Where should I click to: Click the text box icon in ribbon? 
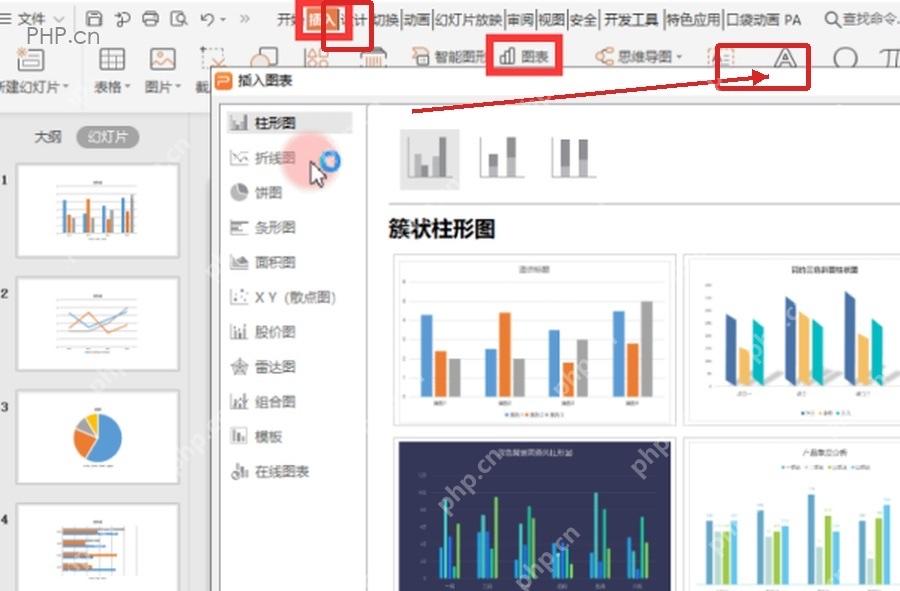721,58
